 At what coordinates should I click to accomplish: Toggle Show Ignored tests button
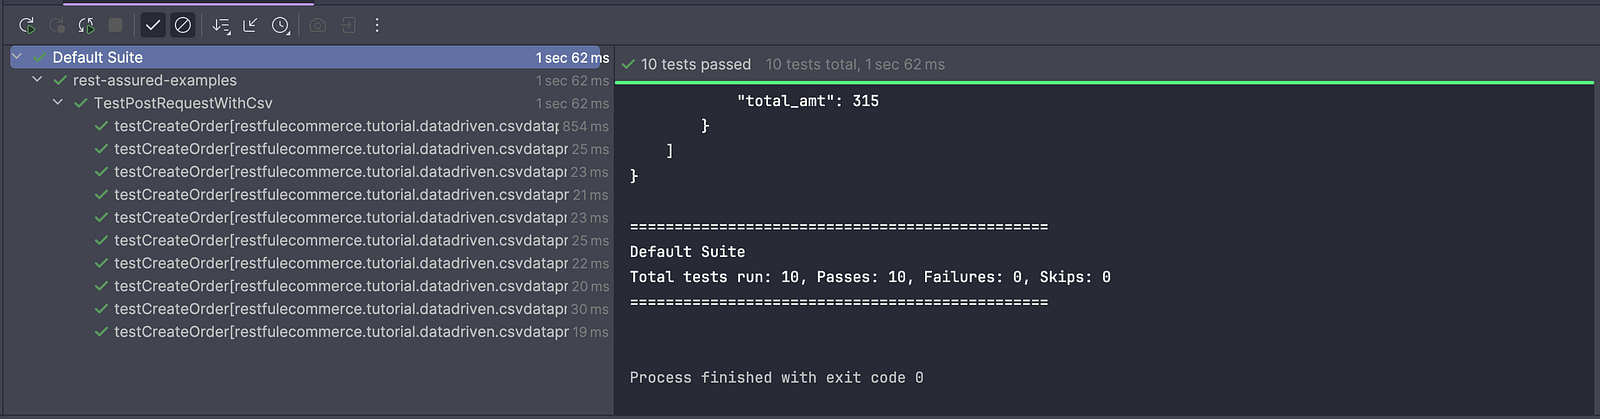coord(183,25)
